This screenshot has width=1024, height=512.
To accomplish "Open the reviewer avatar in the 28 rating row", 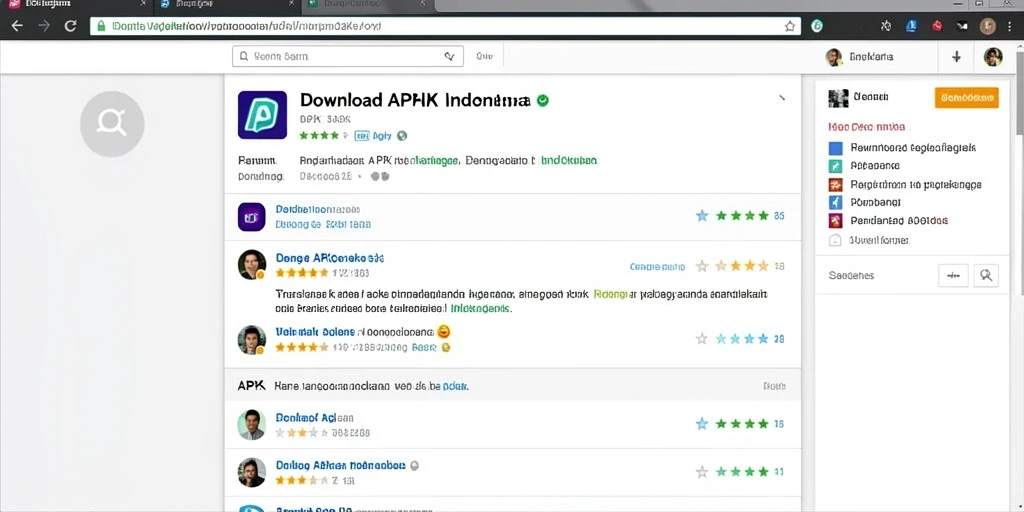I will pyautogui.click(x=251, y=340).
